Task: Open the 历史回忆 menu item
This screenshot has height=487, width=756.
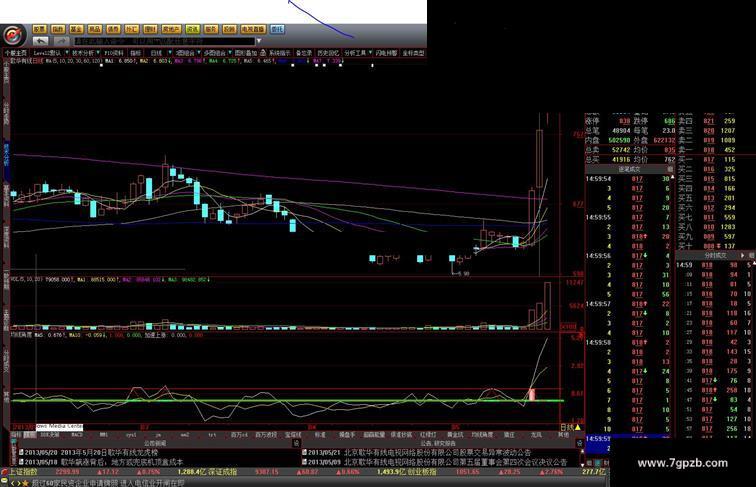Action: coord(328,53)
